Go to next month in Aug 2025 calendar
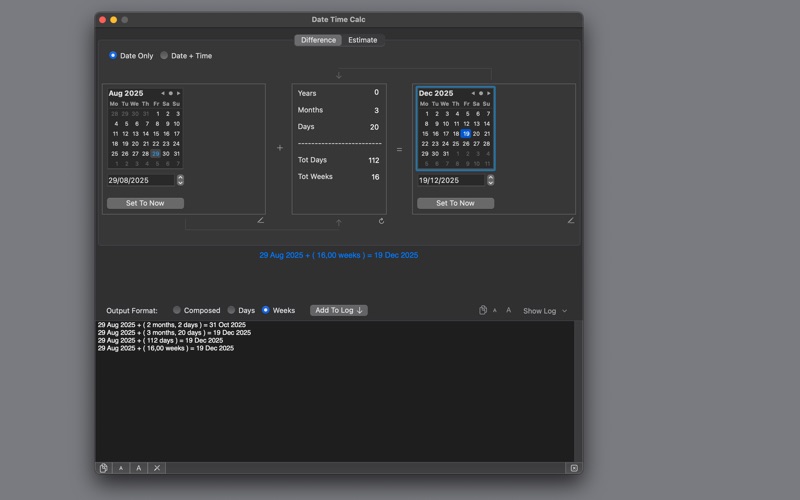800x500 pixels. [178, 93]
